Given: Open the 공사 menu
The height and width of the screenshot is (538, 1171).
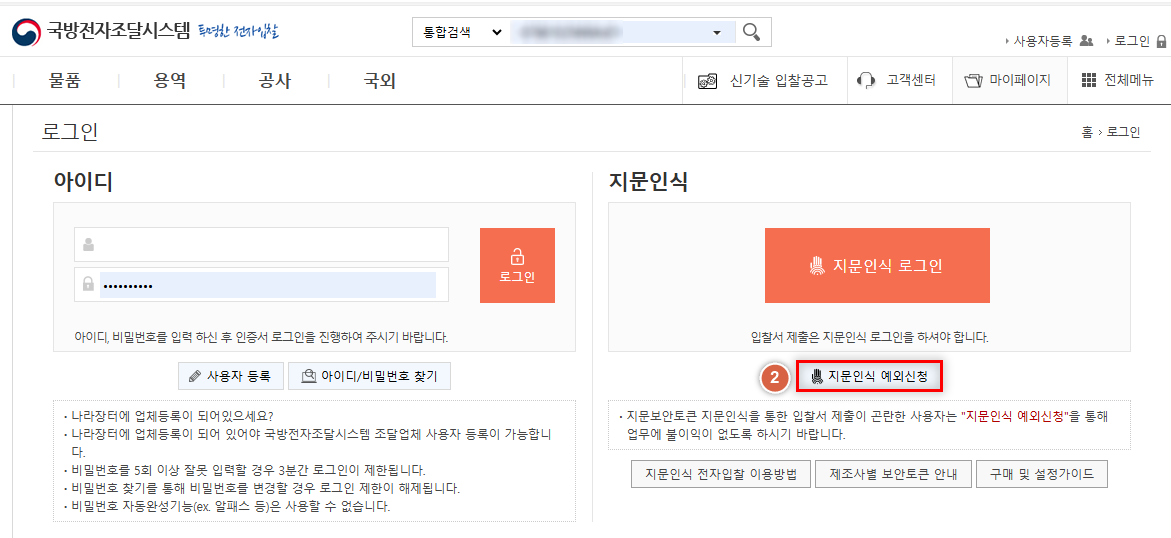Looking at the screenshot, I should (x=274, y=81).
